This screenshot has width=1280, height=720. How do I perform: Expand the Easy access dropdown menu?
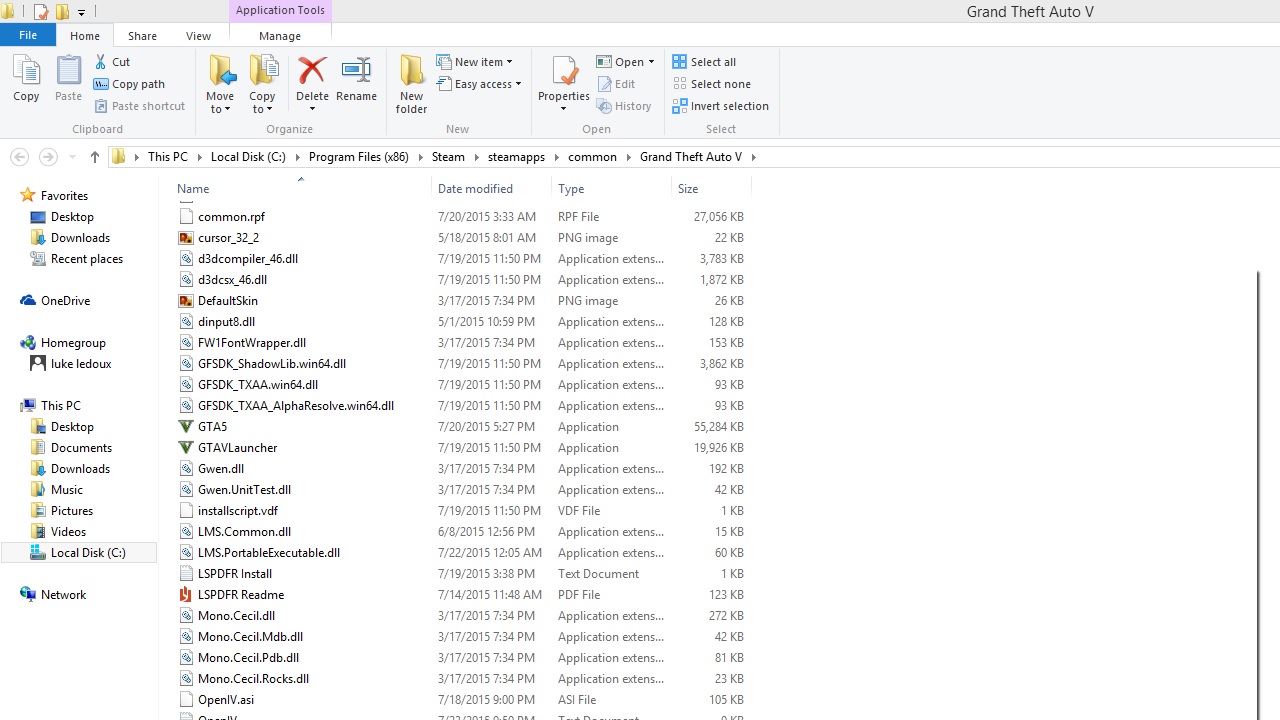pyautogui.click(x=480, y=84)
